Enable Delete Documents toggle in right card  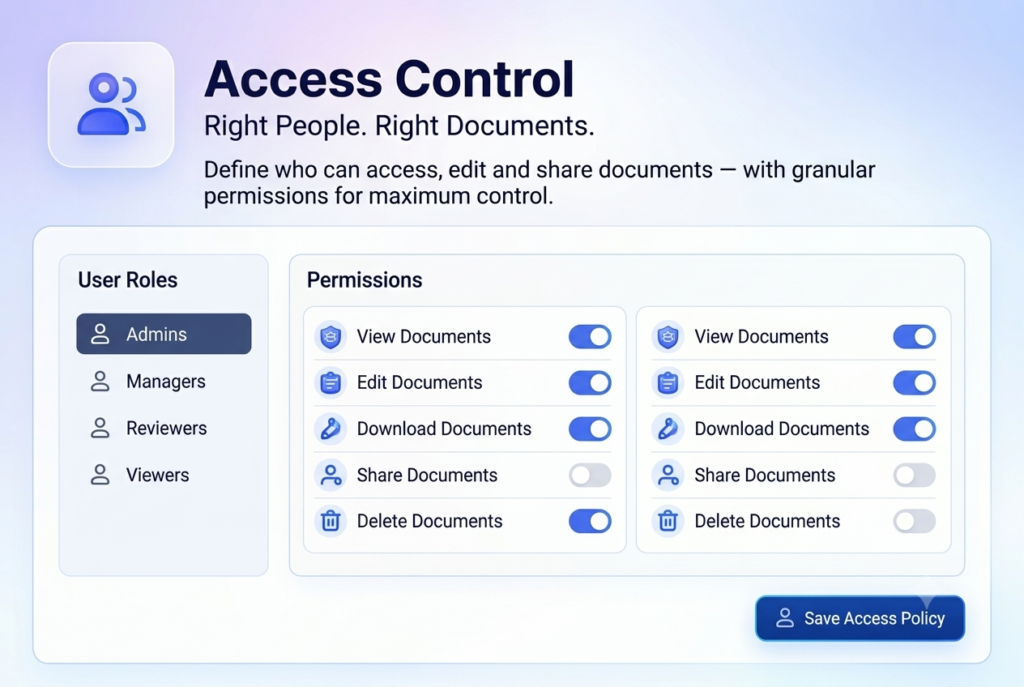coord(914,521)
